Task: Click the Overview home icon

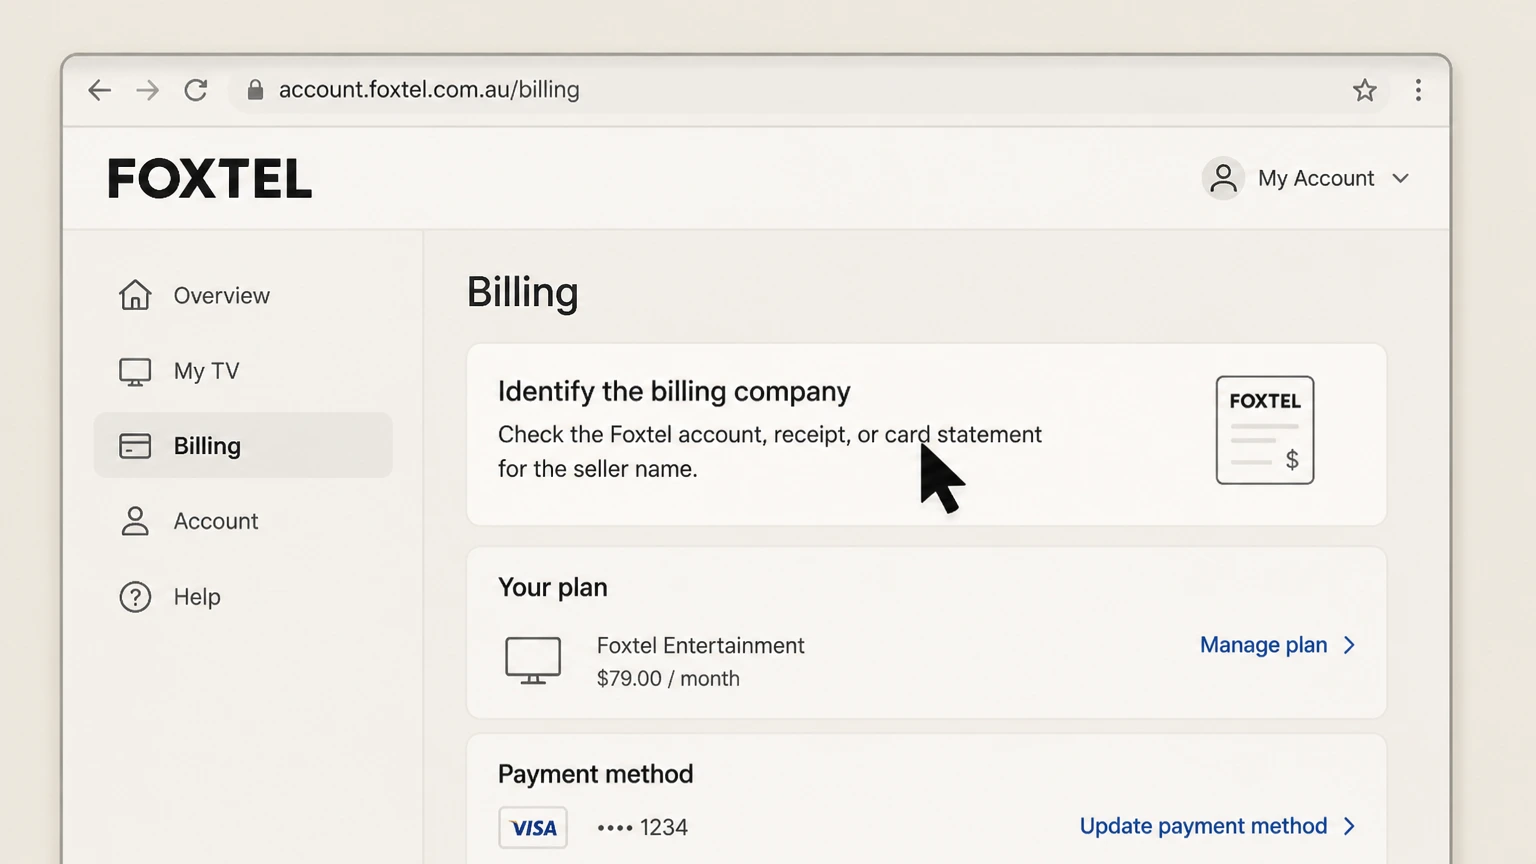Action: pyautogui.click(x=135, y=295)
